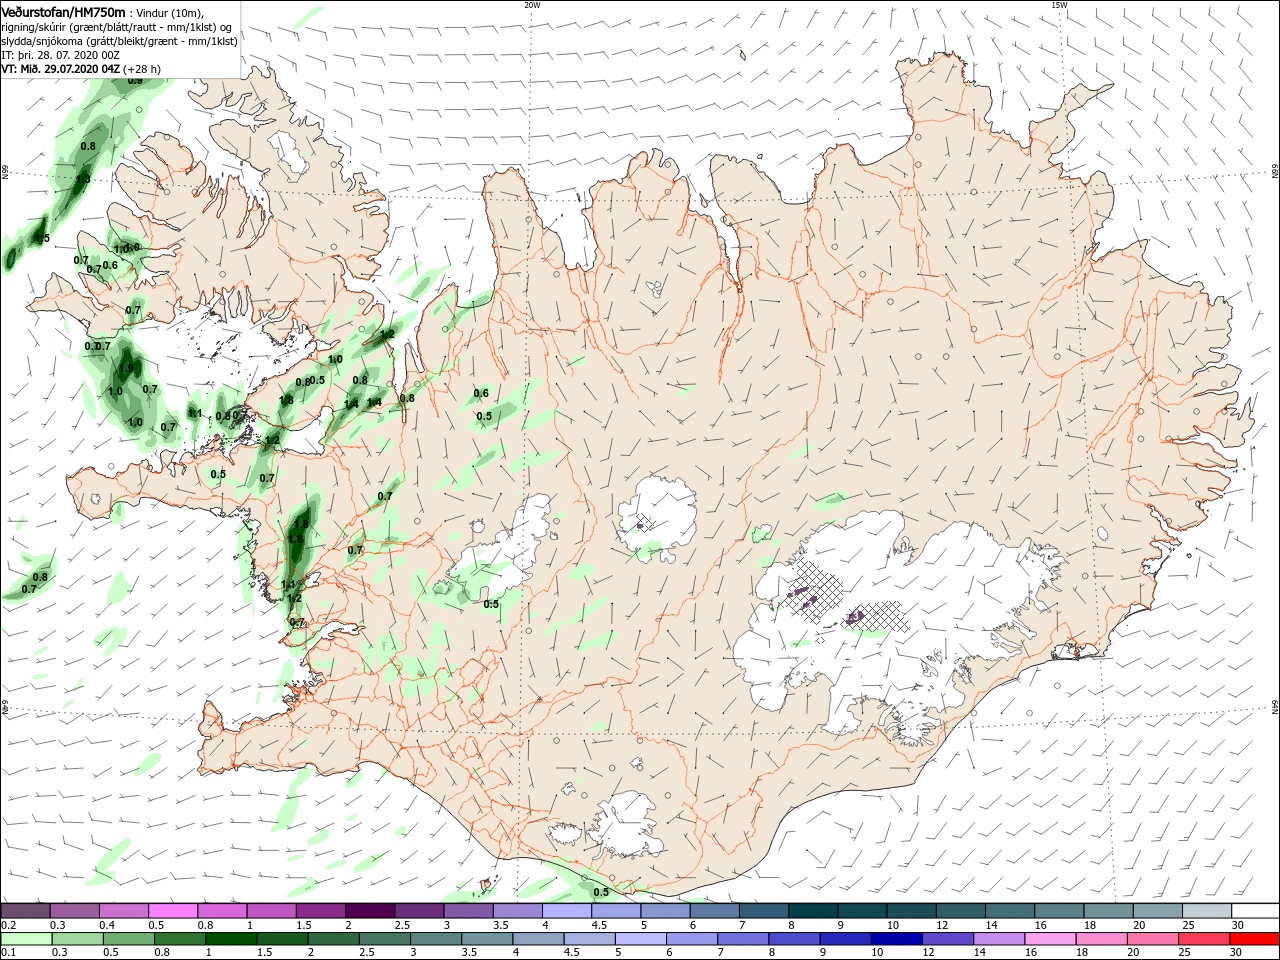Click the 0.1 label in the lower legend

point(8,954)
